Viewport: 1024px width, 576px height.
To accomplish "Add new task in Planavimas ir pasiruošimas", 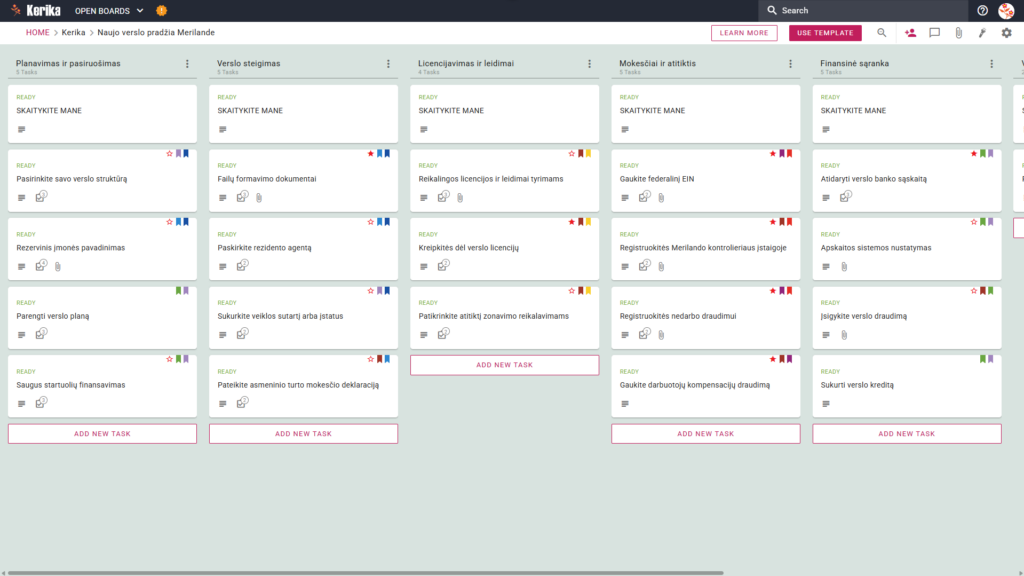I will (102, 434).
